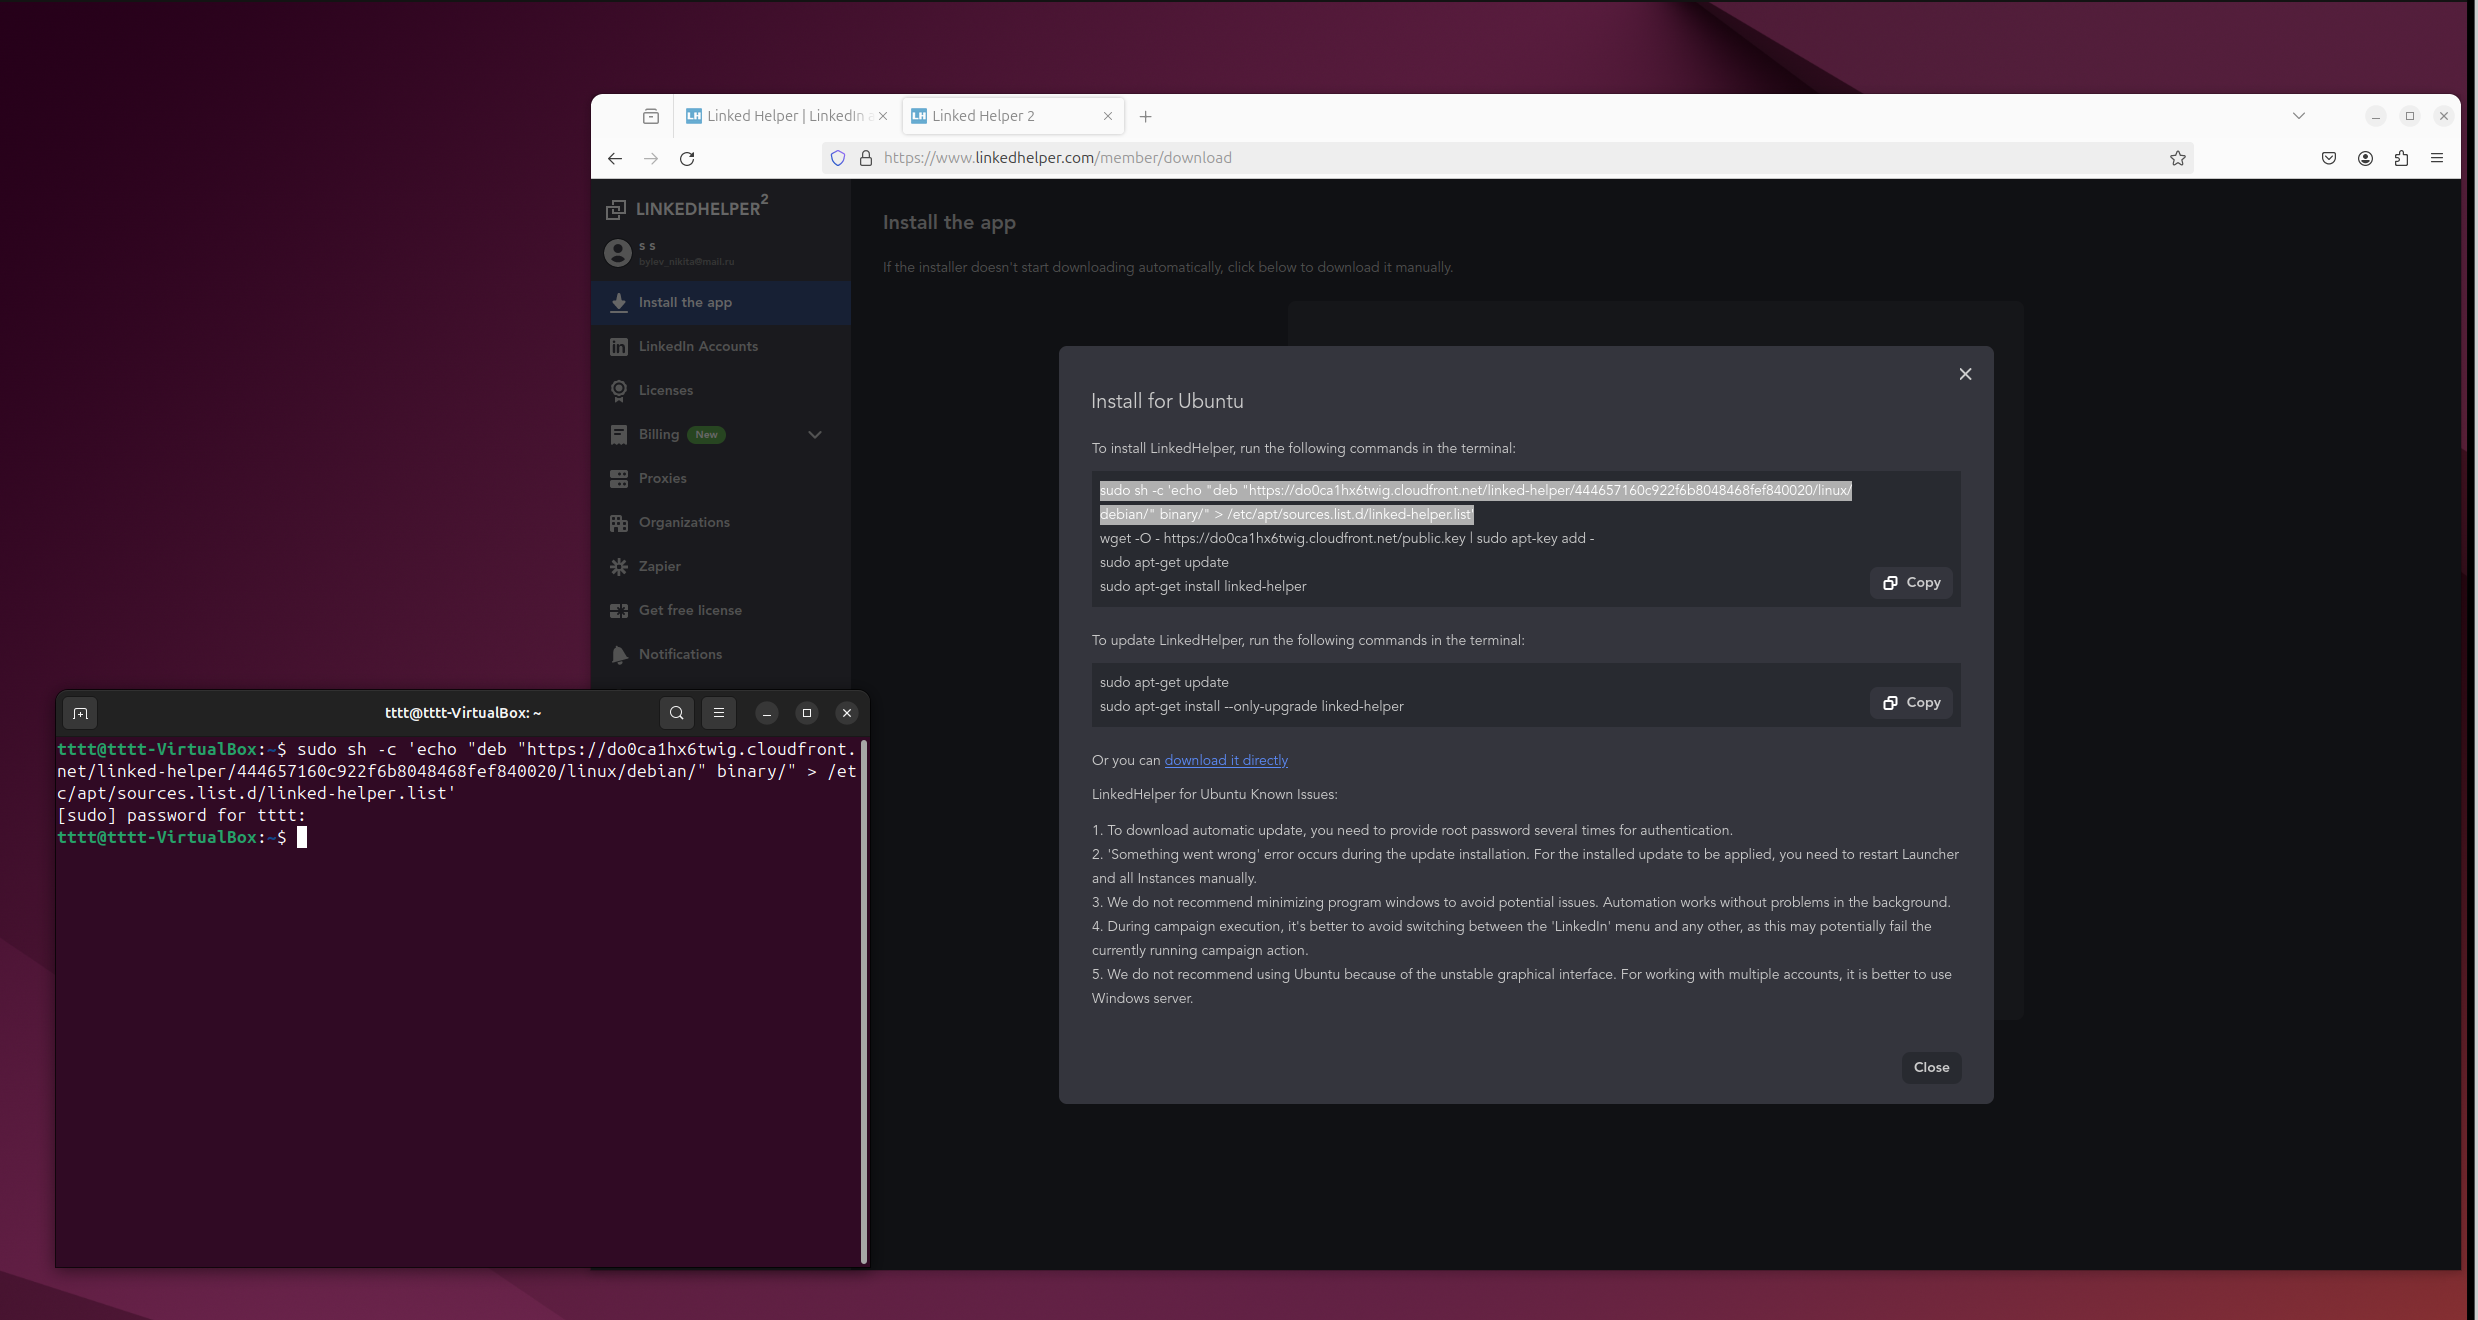Click the download it directly link
This screenshot has width=2478, height=1320.
[1226, 760]
